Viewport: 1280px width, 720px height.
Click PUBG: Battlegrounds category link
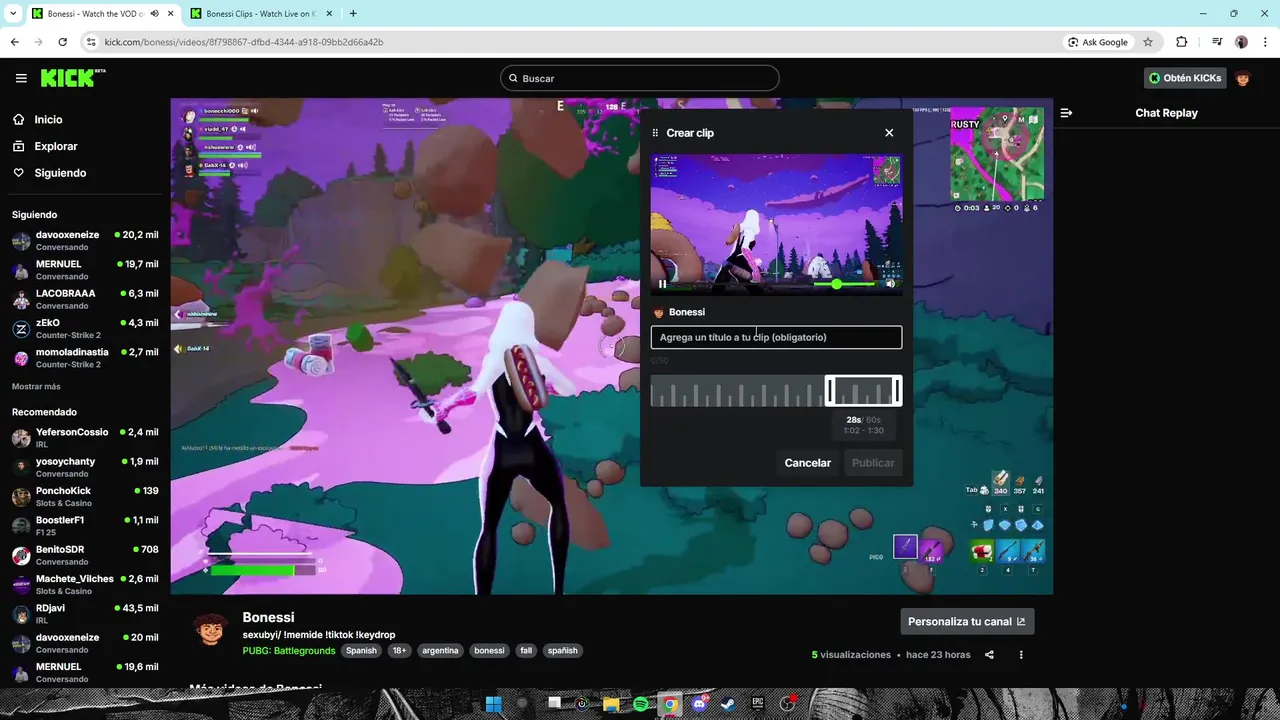point(289,650)
